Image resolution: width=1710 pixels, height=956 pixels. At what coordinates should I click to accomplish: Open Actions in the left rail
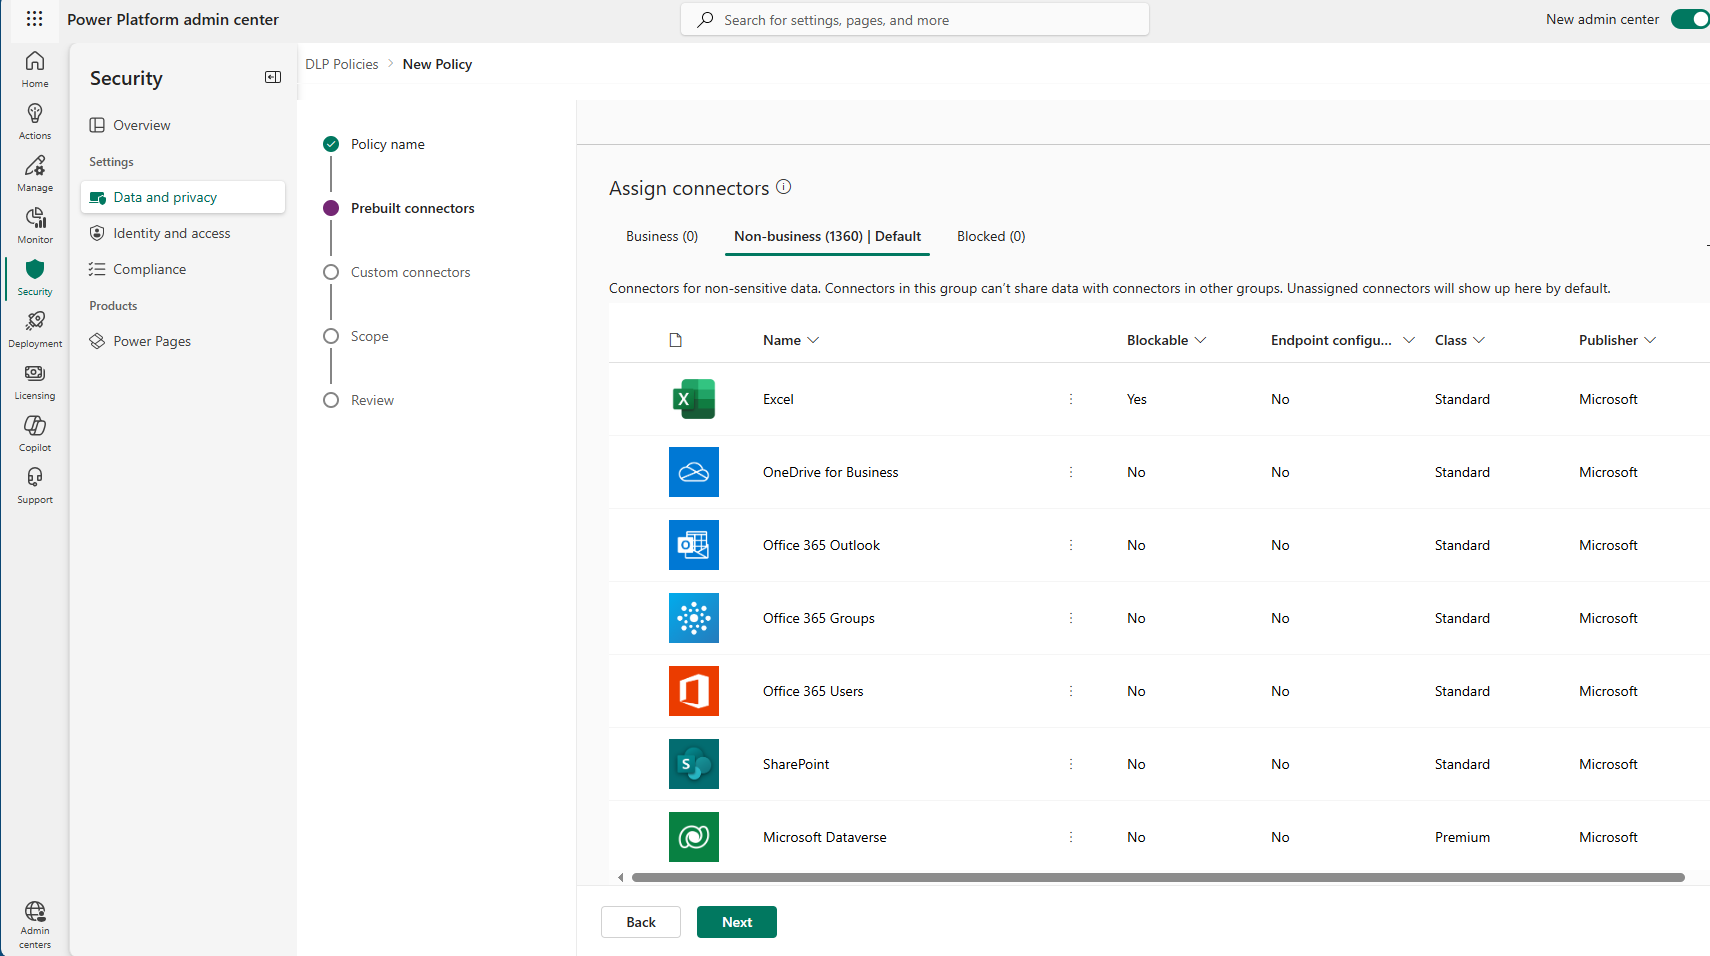(35, 122)
